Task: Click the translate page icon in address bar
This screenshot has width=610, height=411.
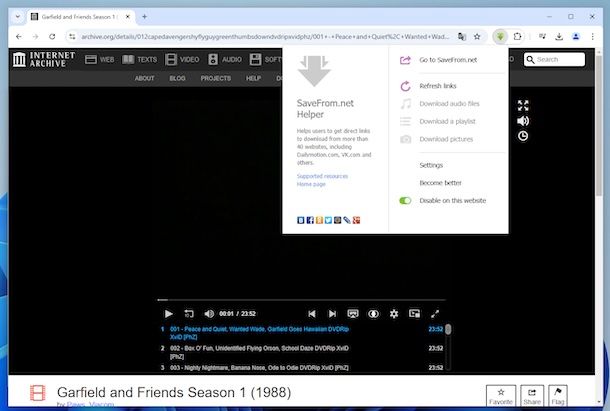Action: (462, 37)
